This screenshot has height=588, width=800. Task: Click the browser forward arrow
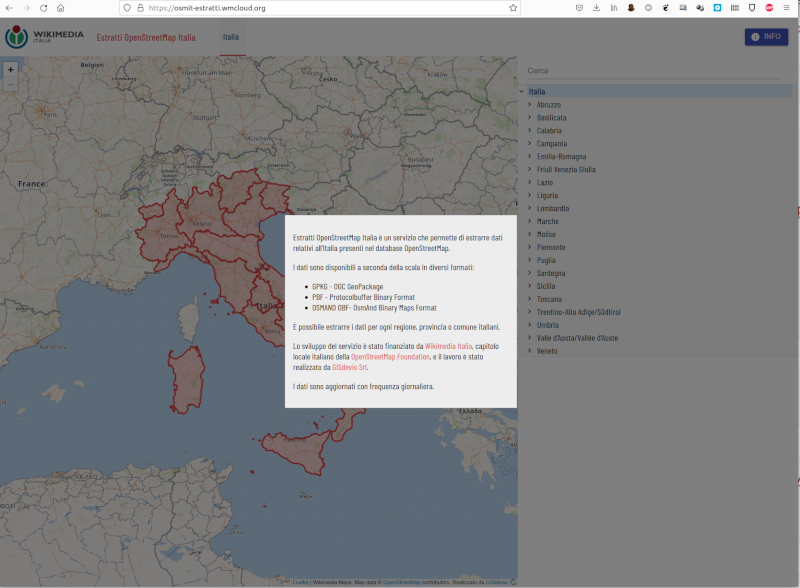pos(27,8)
